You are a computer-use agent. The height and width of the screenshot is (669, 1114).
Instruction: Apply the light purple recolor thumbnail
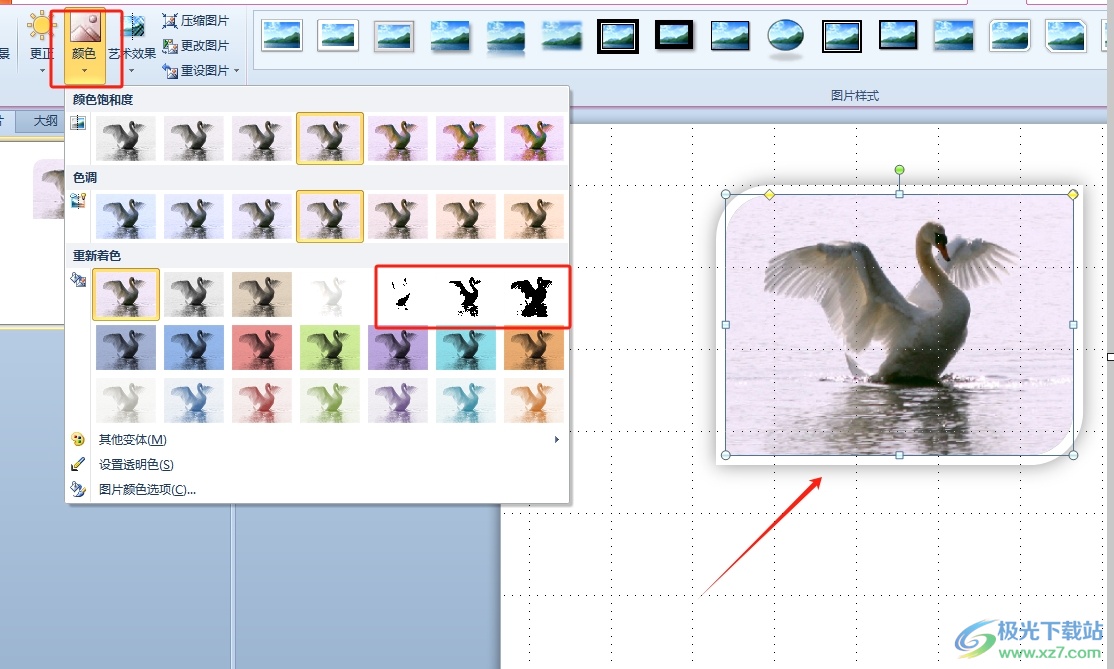coord(398,401)
